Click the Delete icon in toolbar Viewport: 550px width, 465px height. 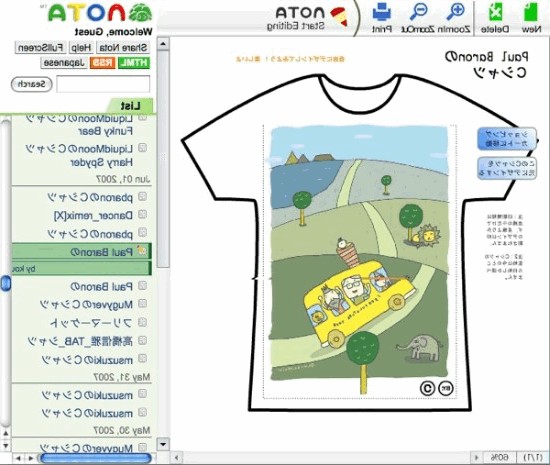pyautogui.click(x=495, y=13)
